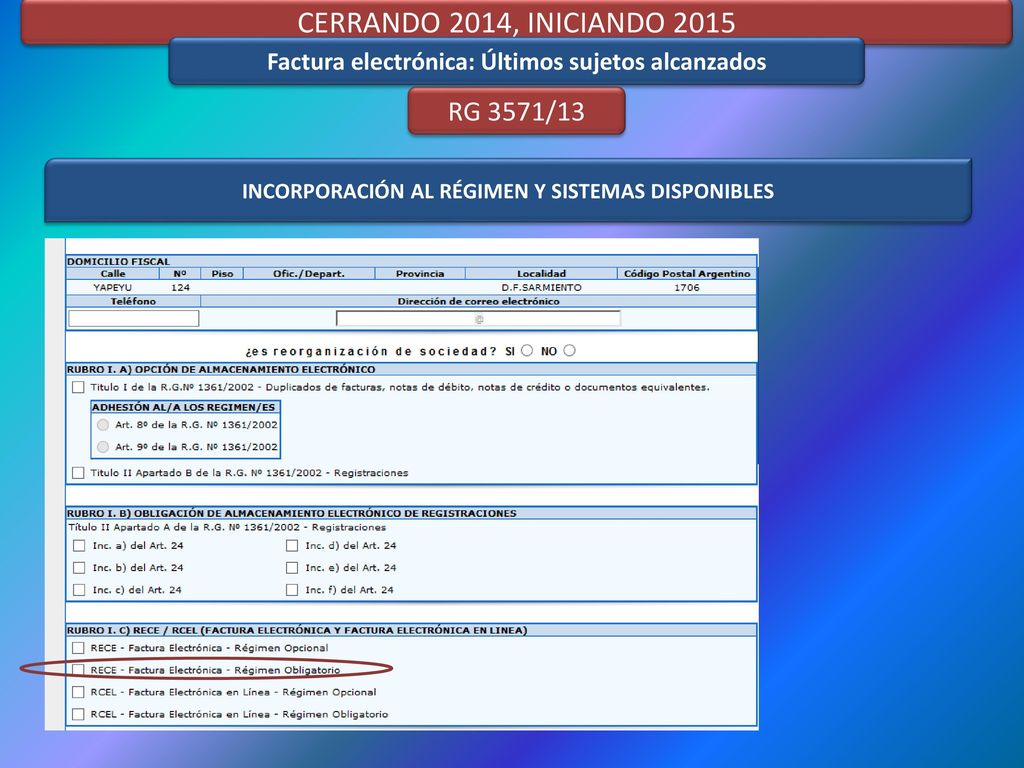Select SI radio for reorganización de sociedad

(527, 351)
